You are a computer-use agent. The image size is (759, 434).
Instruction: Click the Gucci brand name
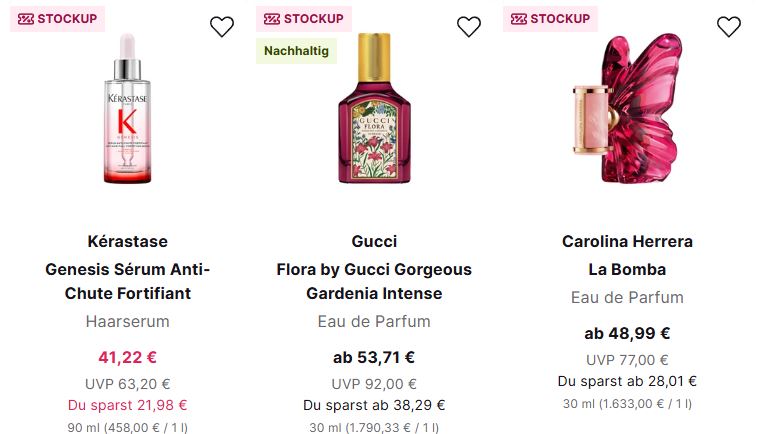(374, 242)
